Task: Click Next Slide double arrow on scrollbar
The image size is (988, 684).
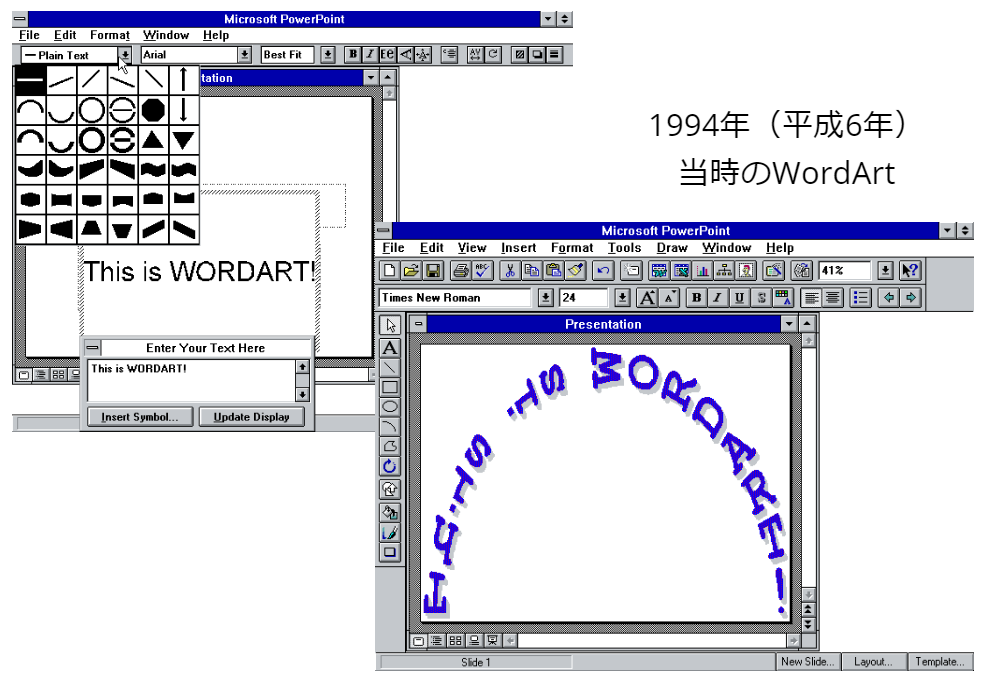Action: click(808, 625)
